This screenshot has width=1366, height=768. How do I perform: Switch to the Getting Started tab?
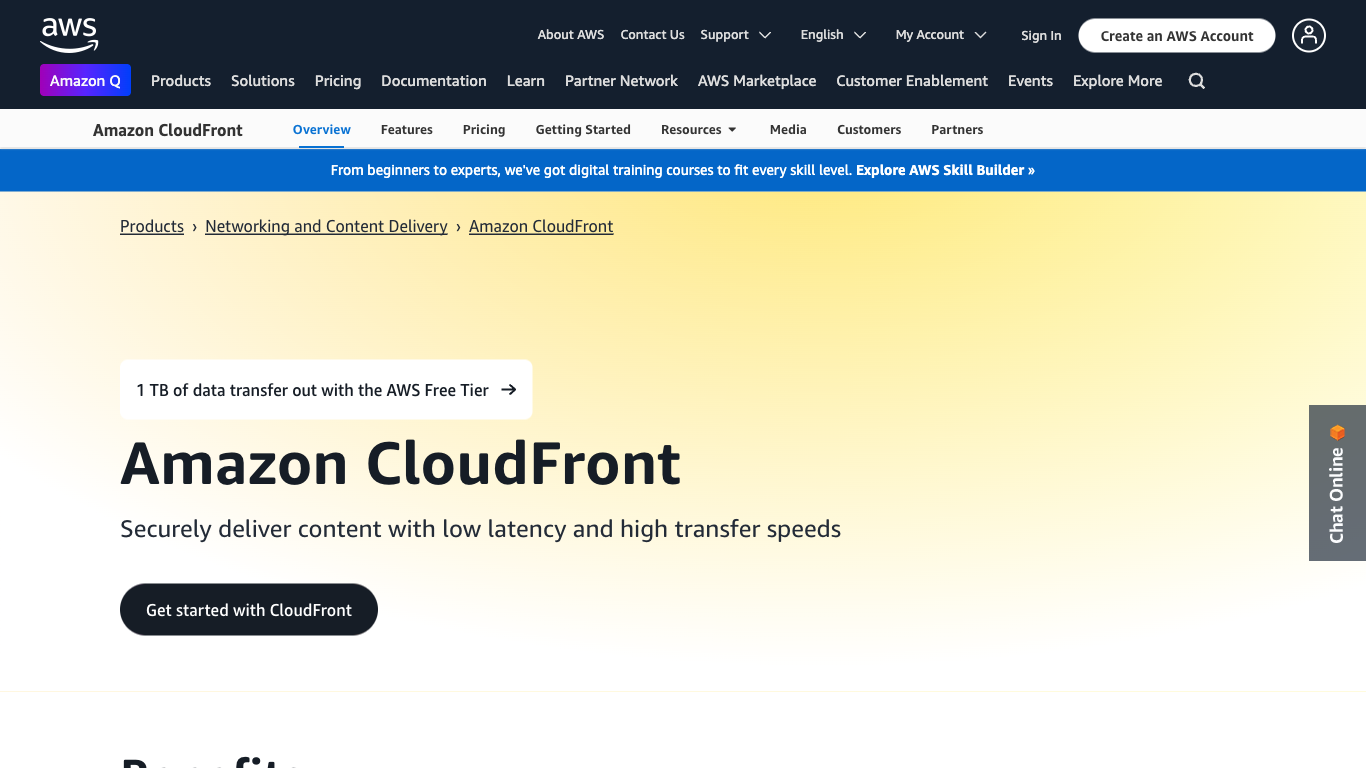[x=583, y=130]
